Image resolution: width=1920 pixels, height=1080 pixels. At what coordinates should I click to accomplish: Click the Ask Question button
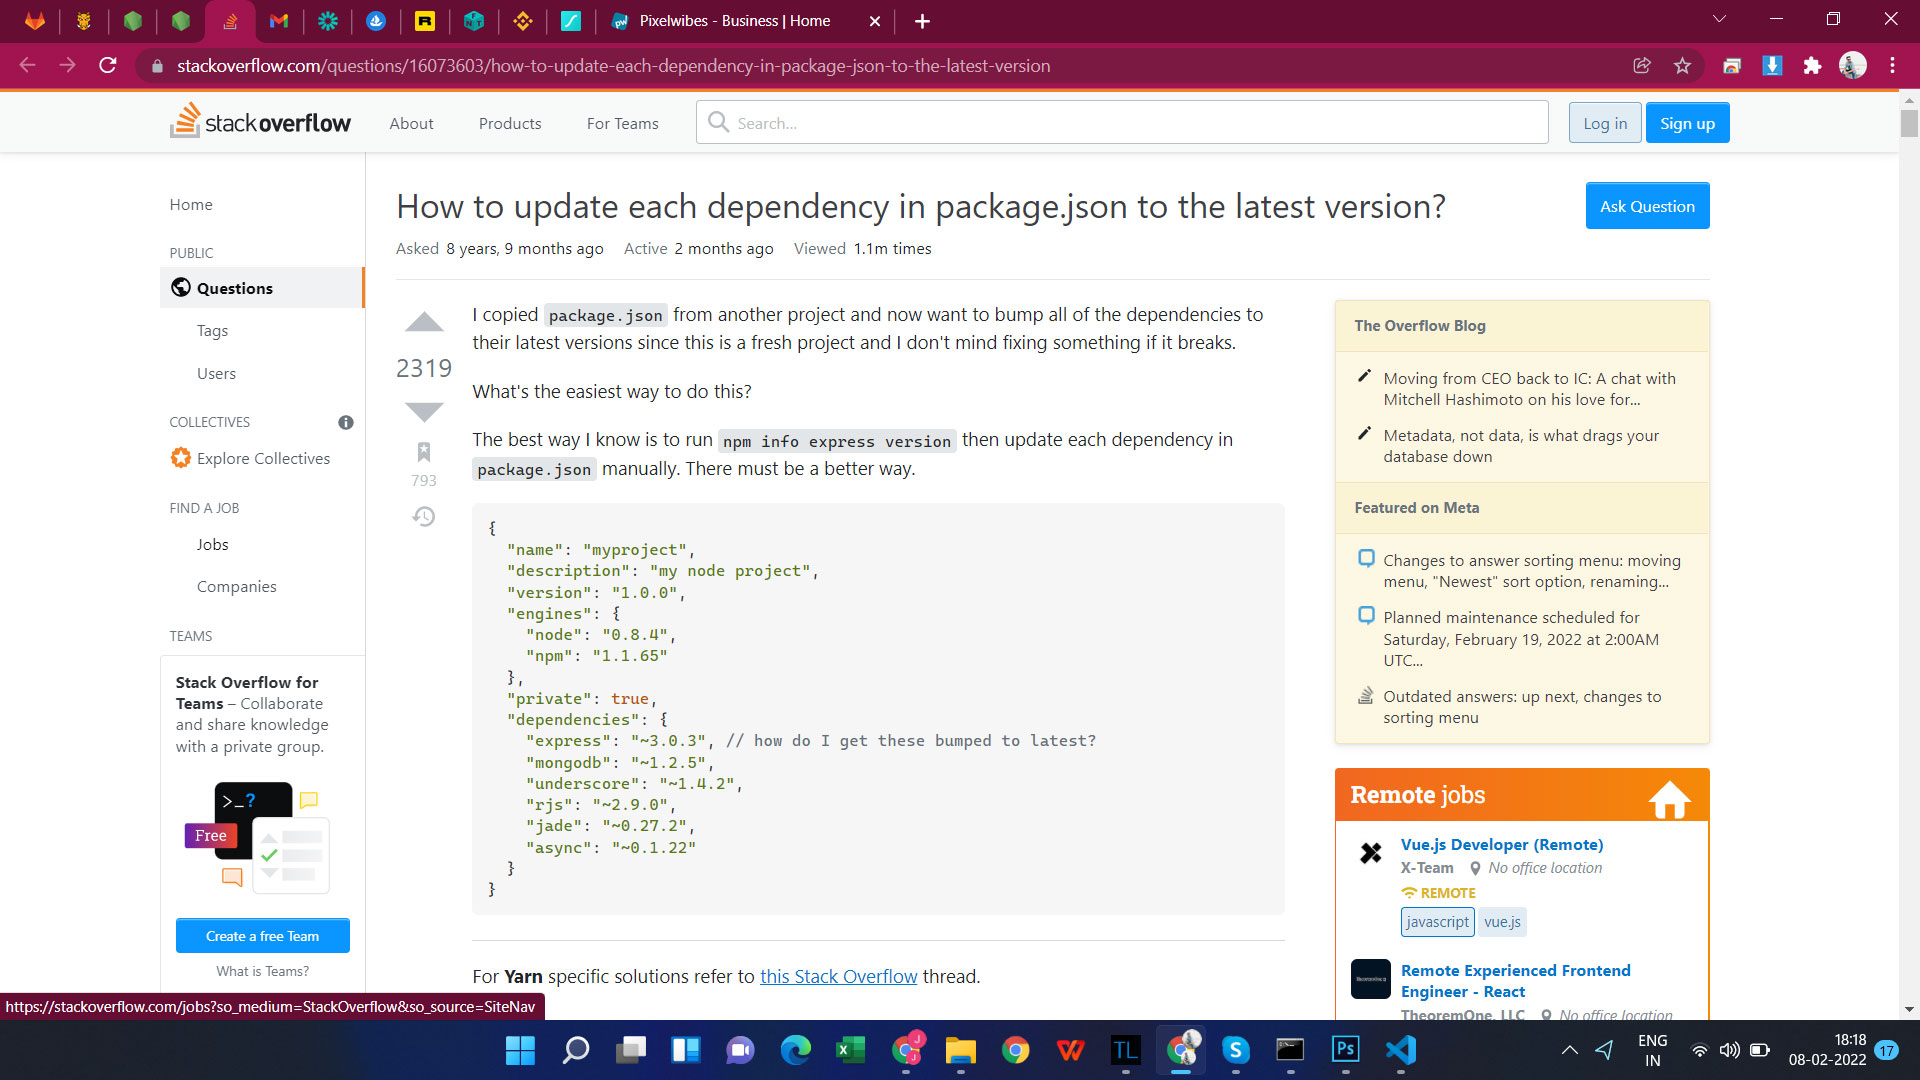tap(1647, 206)
